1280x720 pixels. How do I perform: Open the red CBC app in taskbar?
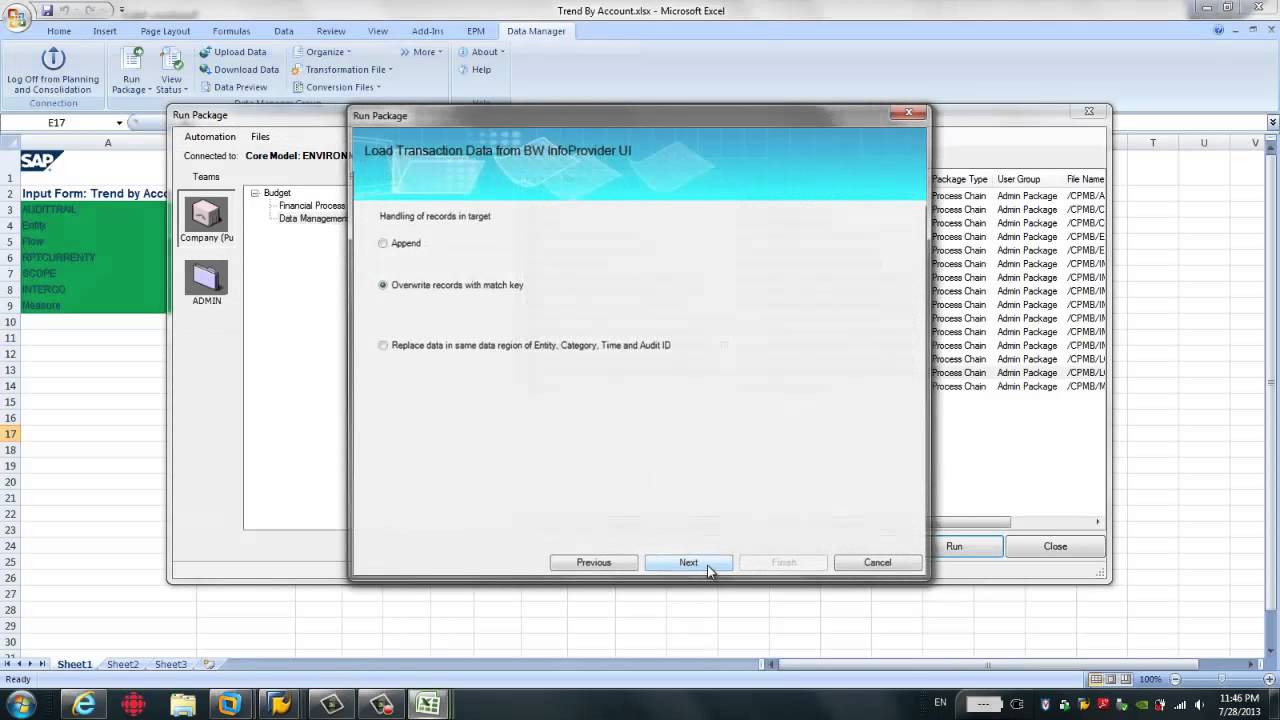pyautogui.click(x=133, y=704)
